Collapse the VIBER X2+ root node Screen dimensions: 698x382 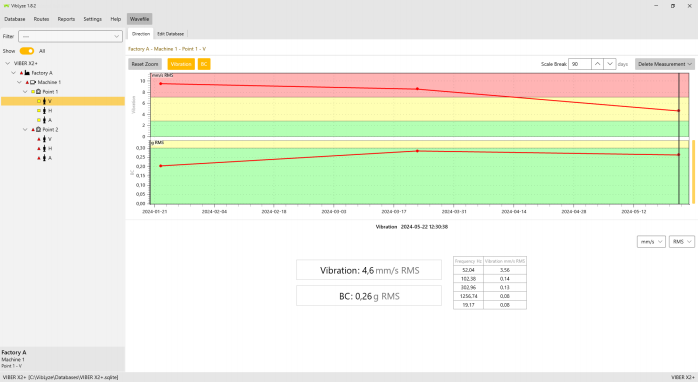pyautogui.click(x=8, y=63)
